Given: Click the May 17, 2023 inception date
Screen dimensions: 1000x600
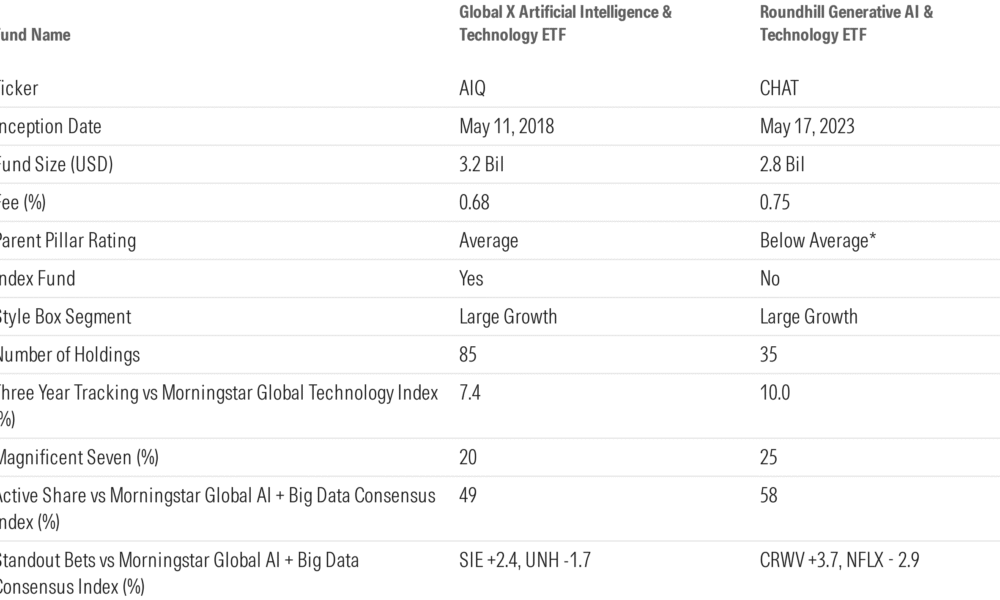Looking at the screenshot, I should (807, 126).
